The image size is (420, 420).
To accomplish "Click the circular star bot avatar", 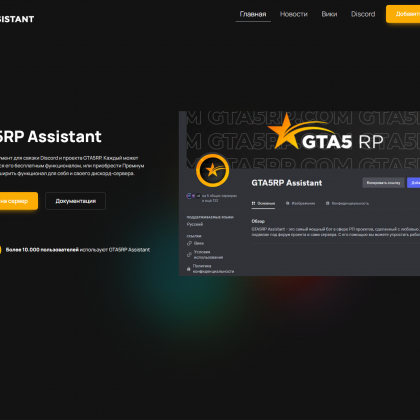I will (x=212, y=170).
